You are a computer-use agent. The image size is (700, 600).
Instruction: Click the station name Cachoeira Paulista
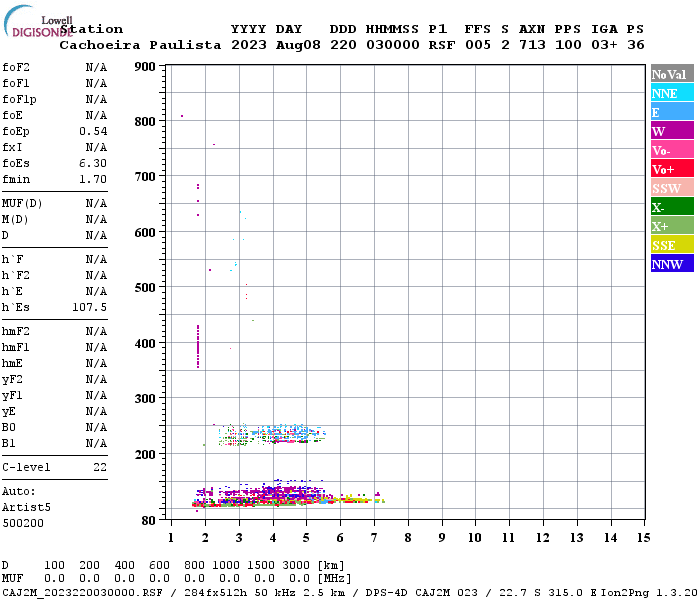click(140, 45)
